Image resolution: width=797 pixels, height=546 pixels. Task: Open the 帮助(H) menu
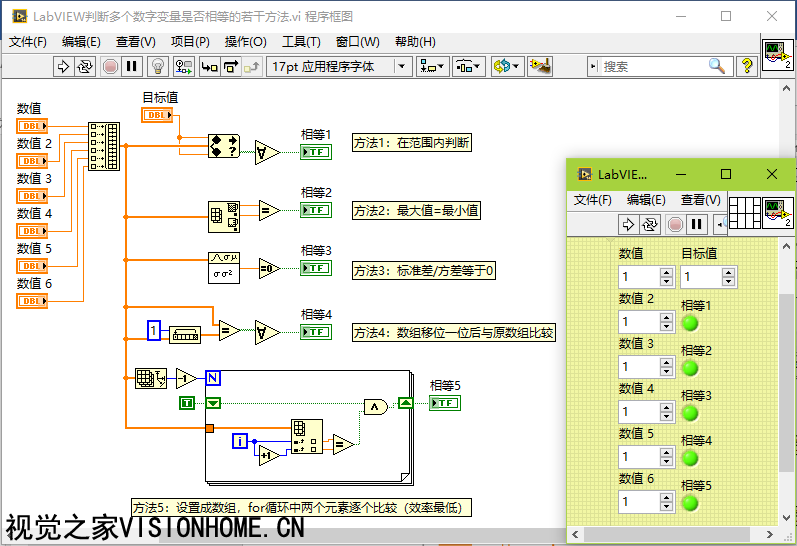coord(415,42)
